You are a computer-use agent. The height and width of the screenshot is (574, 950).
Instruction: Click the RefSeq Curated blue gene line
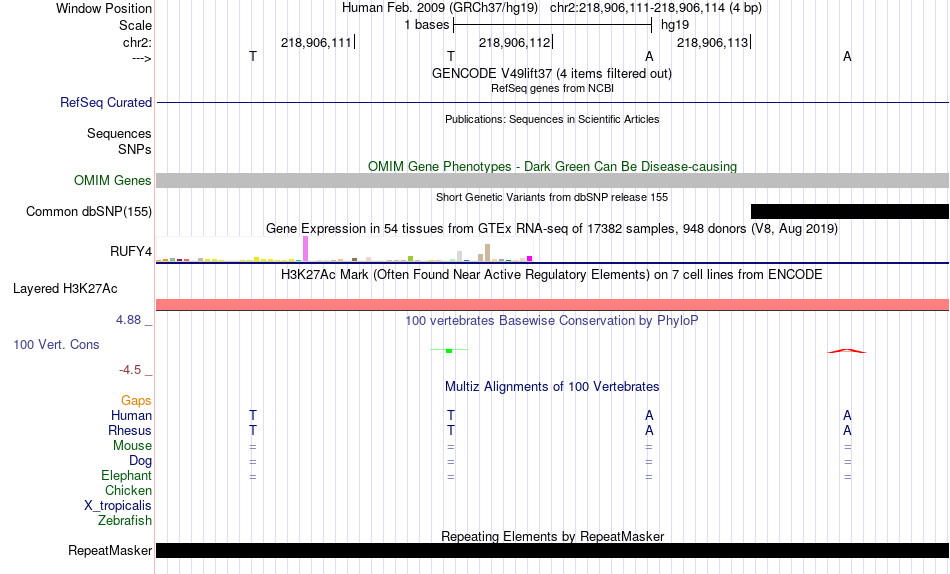[553, 102]
